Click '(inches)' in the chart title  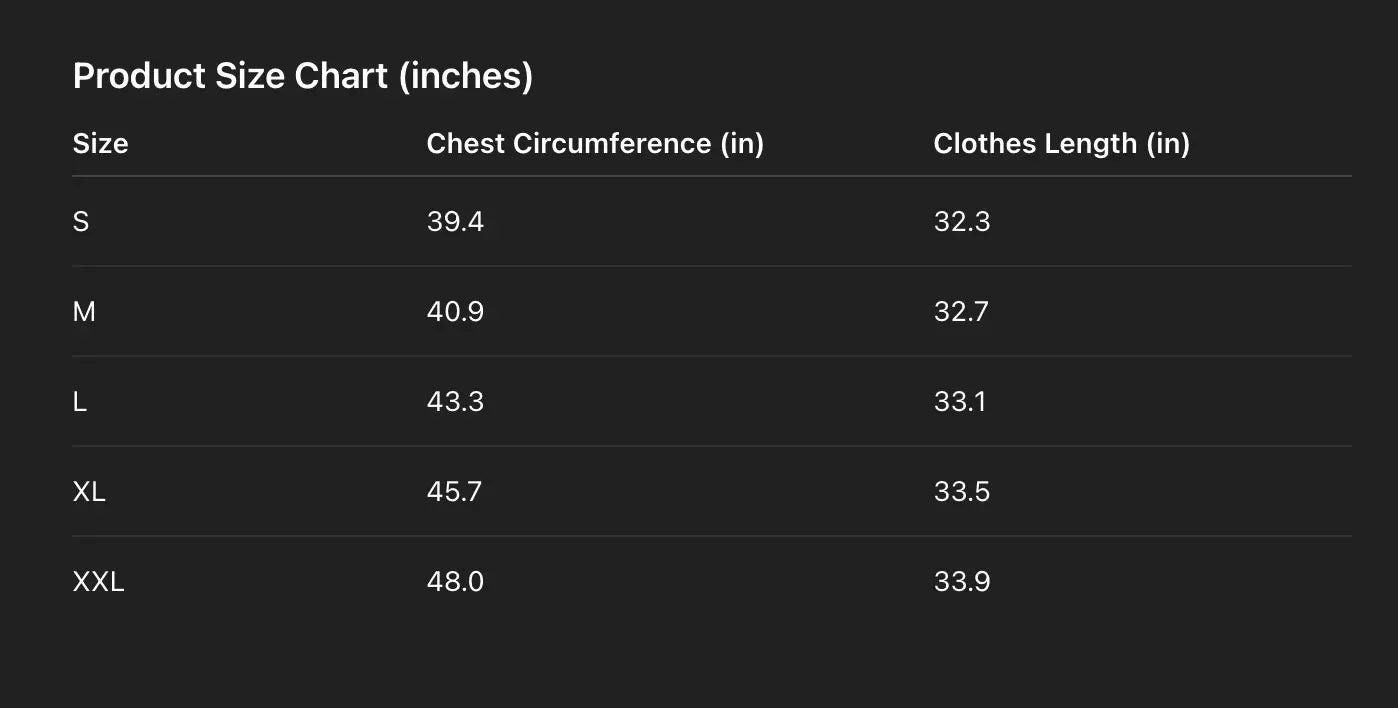[x=465, y=76]
